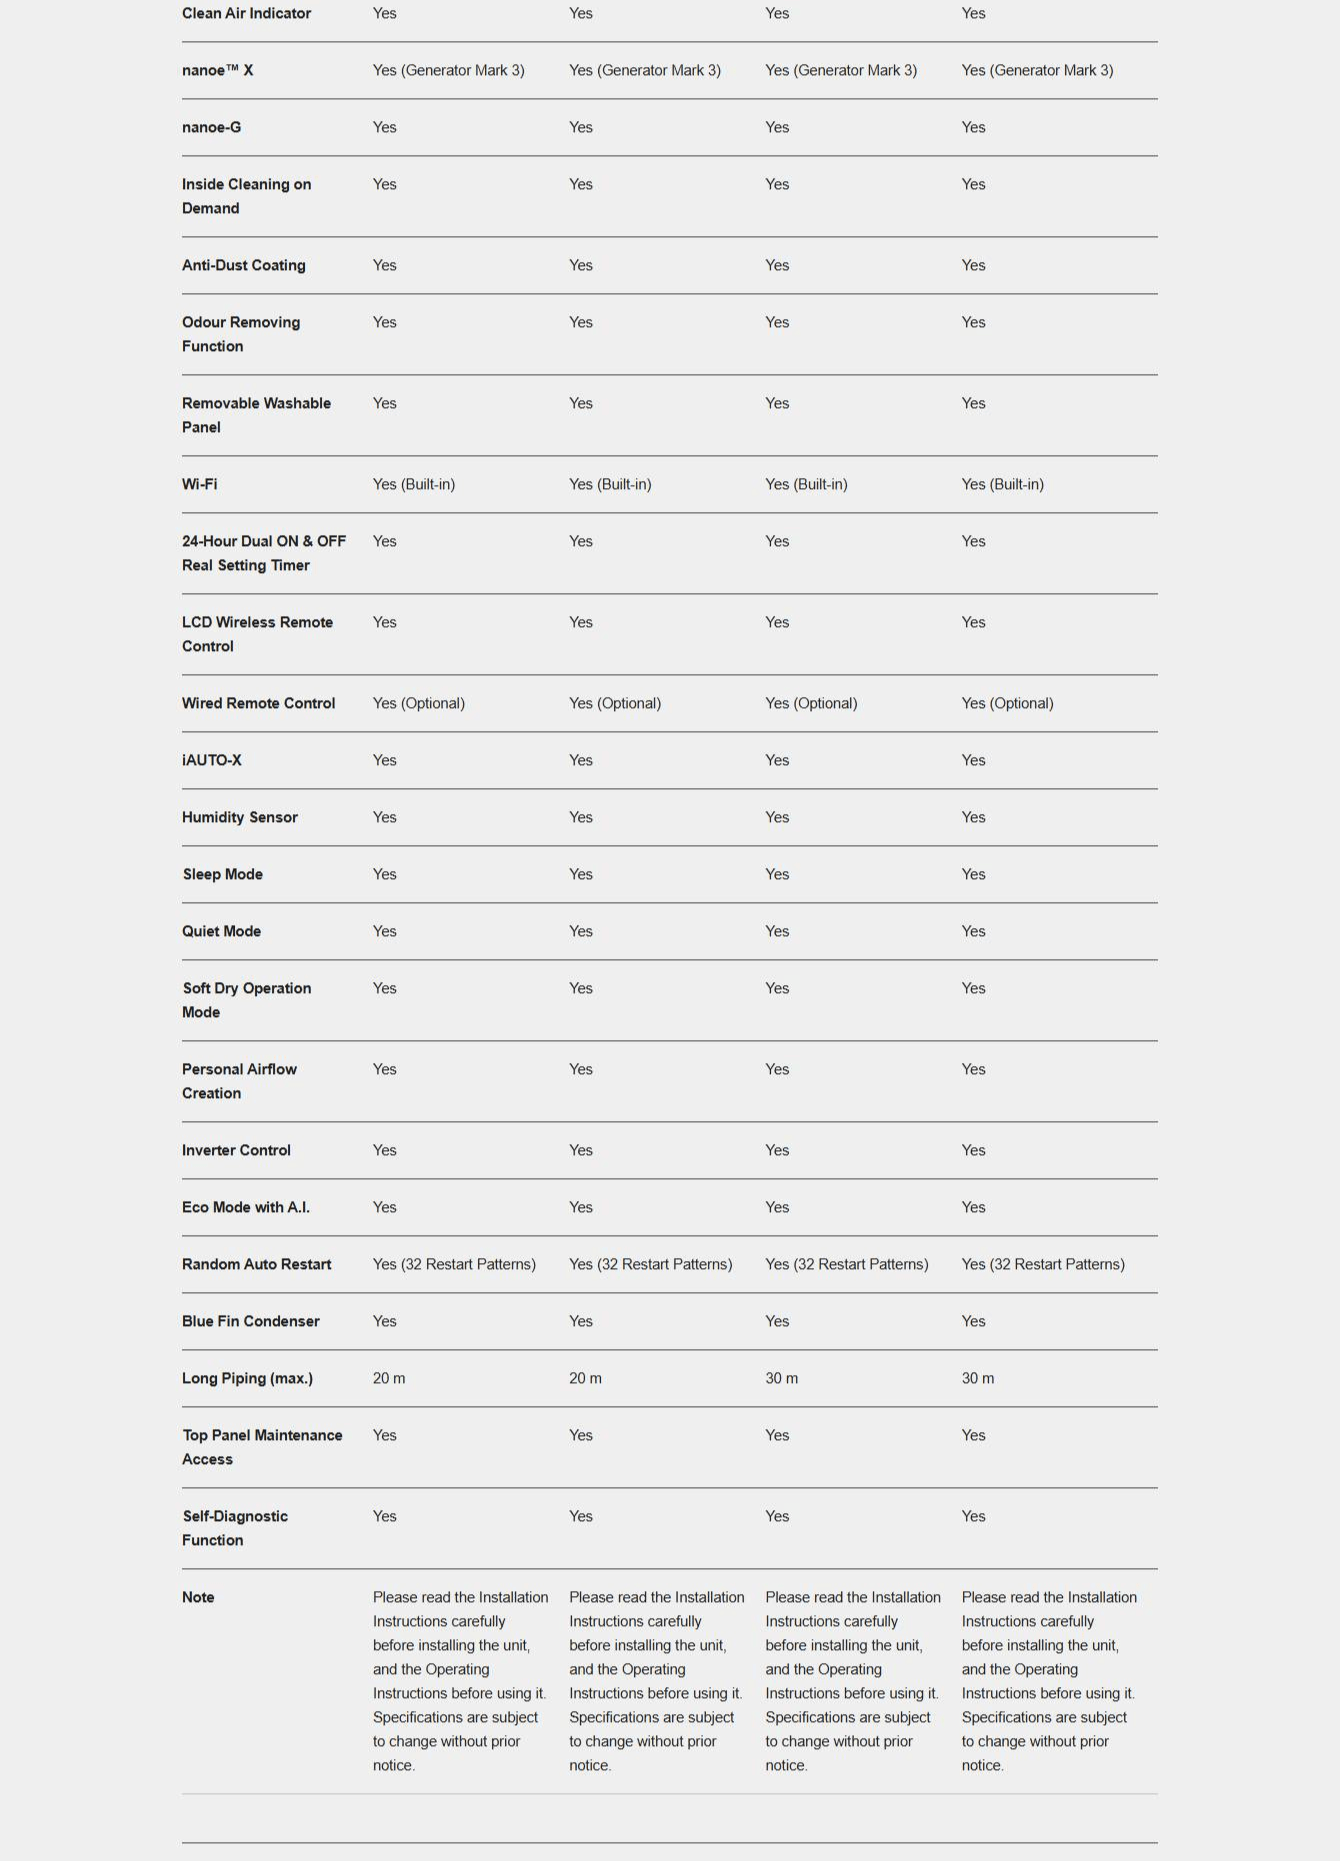Select the Sleep Mode label
This screenshot has height=1861, width=1340.
coord(222,875)
